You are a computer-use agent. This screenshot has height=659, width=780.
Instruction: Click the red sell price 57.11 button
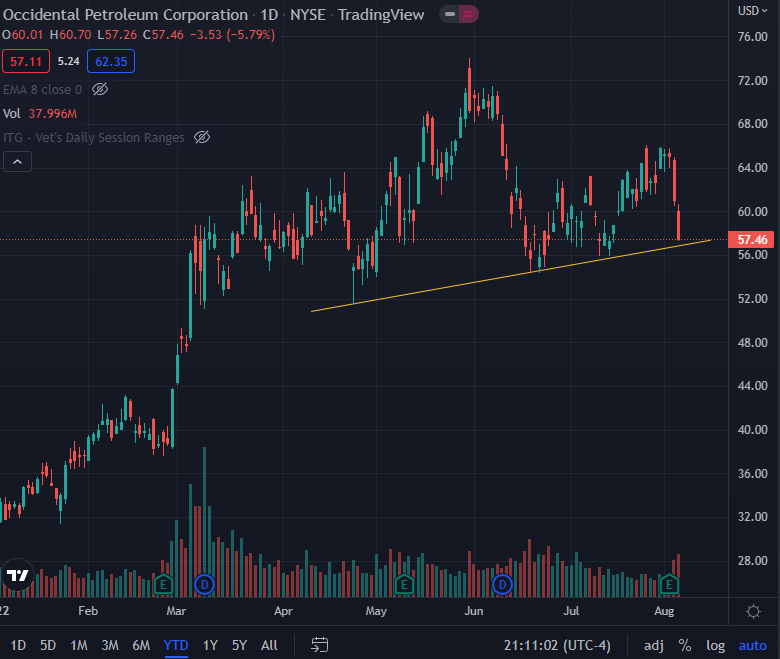(26, 61)
